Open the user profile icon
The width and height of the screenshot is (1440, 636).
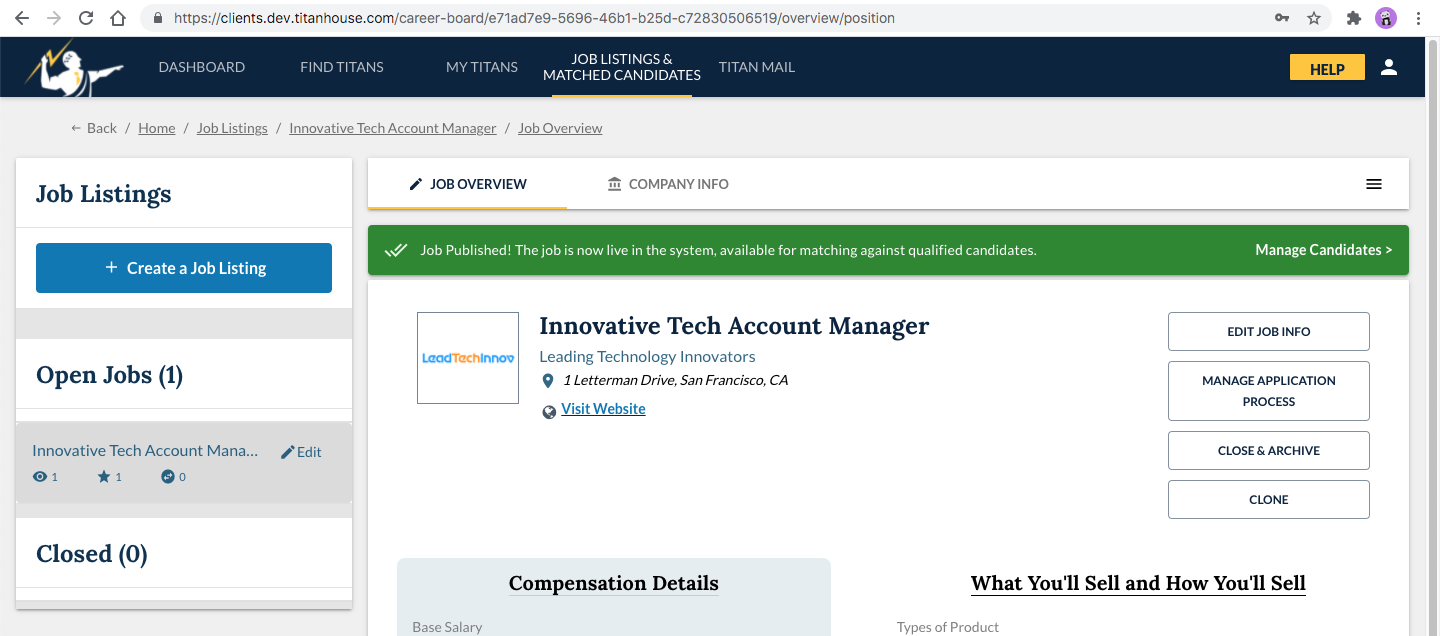click(x=1388, y=68)
